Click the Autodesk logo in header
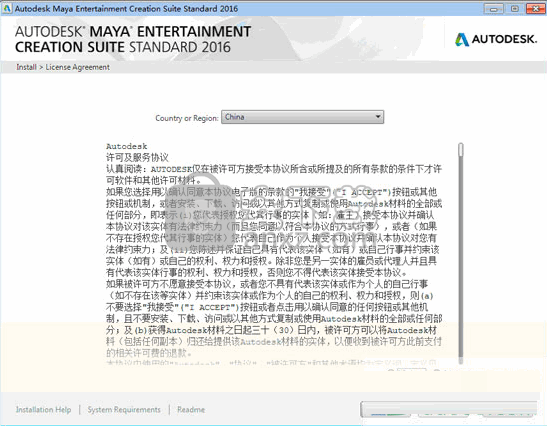The width and height of the screenshot is (547, 426). pos(496,39)
